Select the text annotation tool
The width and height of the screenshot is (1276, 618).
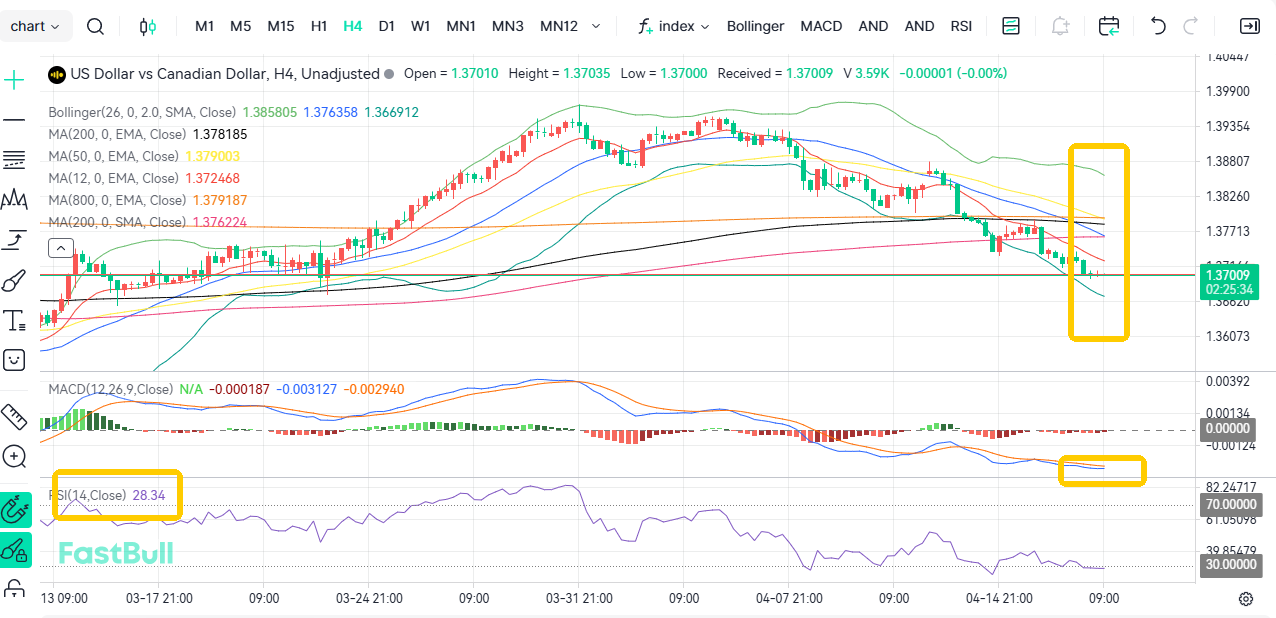pos(14,320)
